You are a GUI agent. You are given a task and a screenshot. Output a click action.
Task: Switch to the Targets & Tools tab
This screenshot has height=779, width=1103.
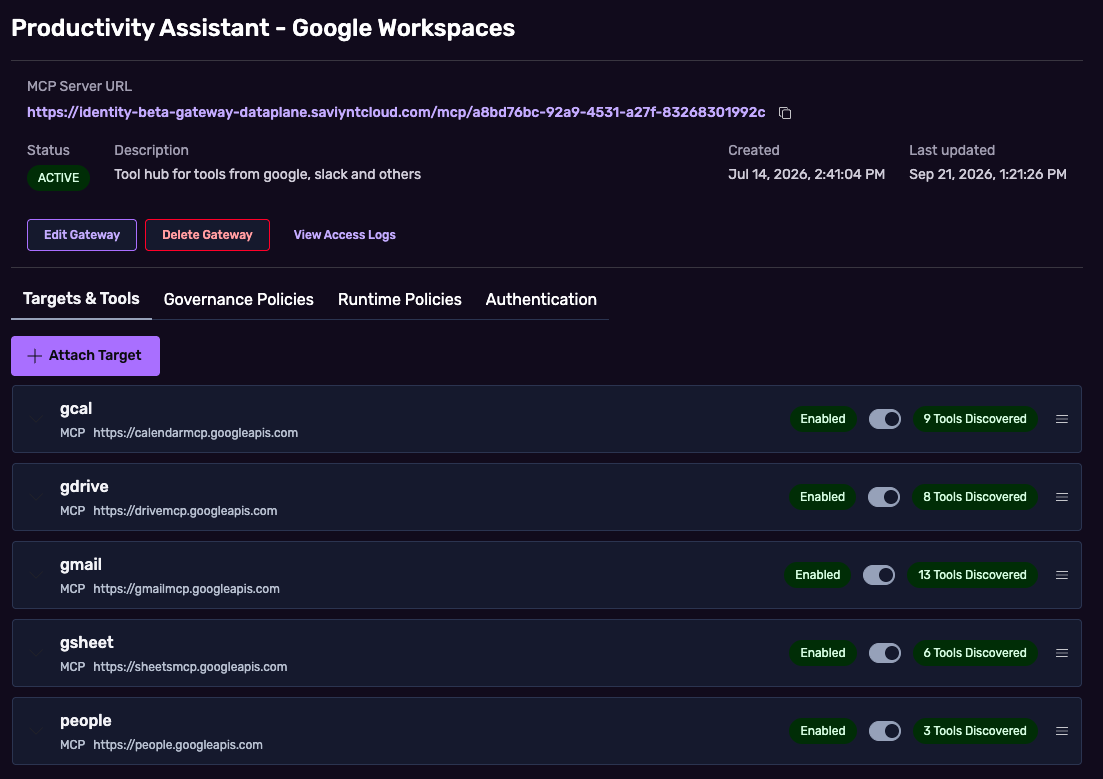click(82, 299)
